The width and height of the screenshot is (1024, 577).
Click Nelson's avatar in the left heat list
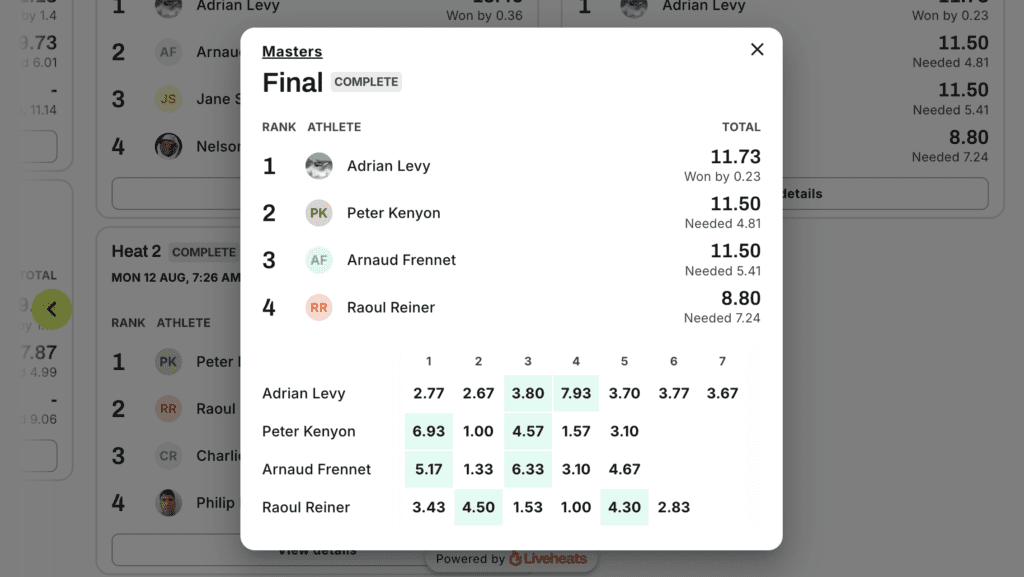(169, 146)
